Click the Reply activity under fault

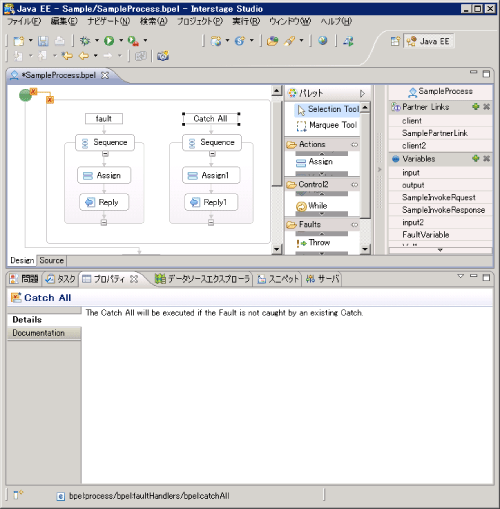click(104, 202)
